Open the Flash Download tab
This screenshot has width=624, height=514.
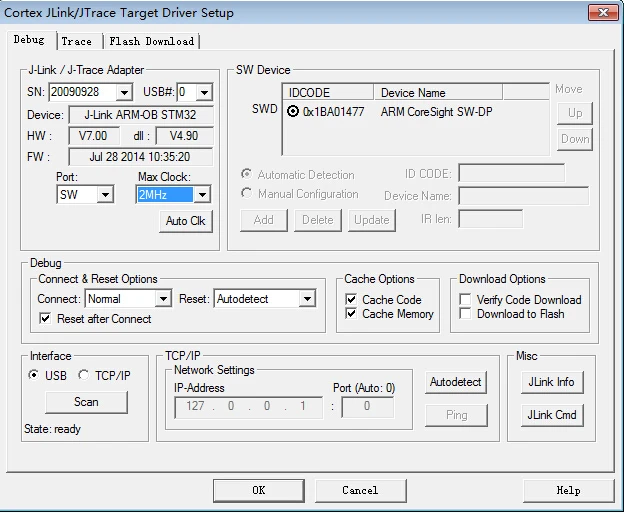pyautogui.click(x=152, y=41)
